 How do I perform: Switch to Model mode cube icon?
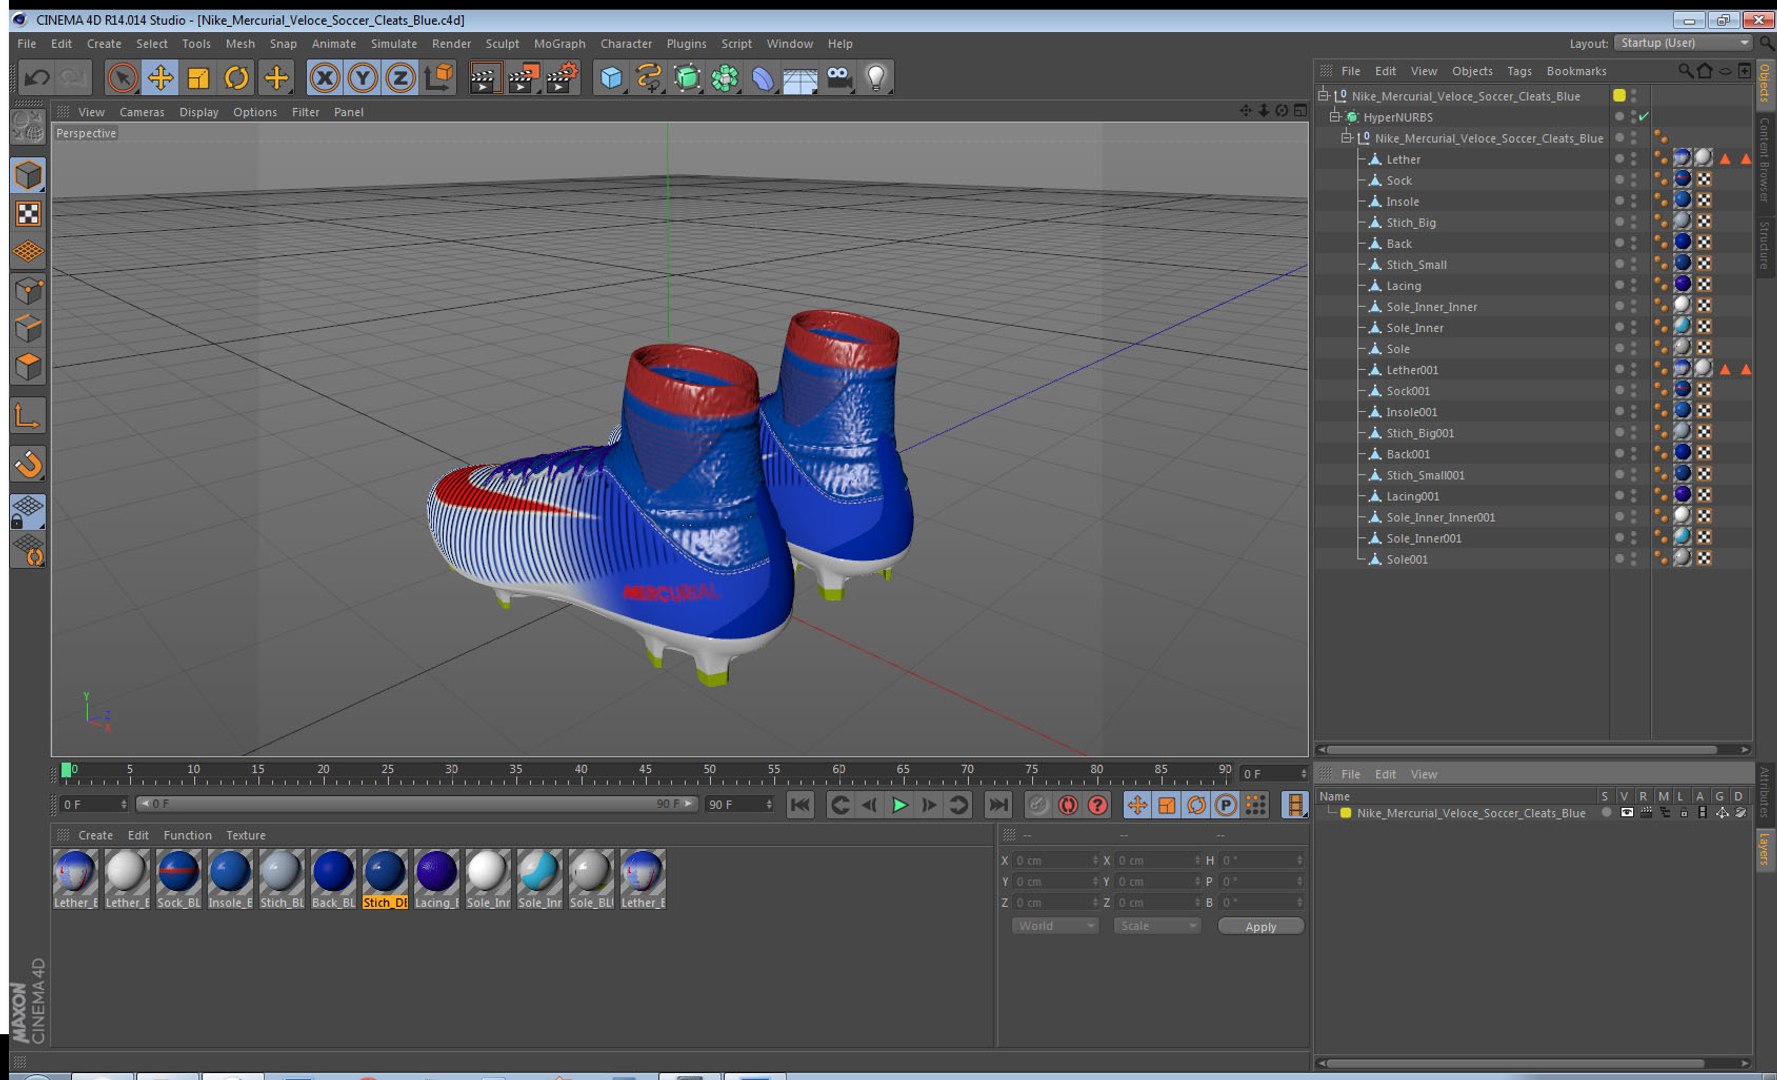click(x=28, y=175)
